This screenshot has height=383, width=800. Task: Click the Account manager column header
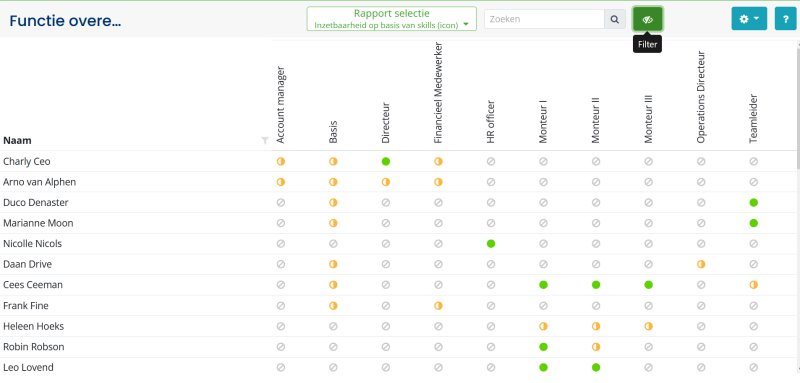(280, 105)
